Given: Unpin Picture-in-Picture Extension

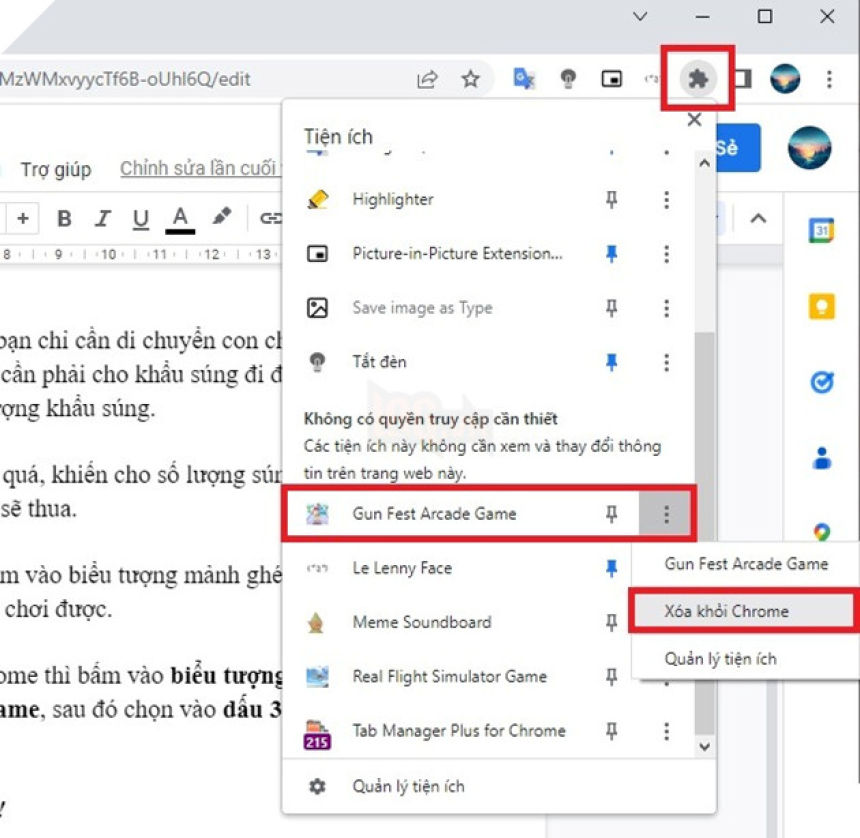Looking at the screenshot, I should [x=611, y=253].
